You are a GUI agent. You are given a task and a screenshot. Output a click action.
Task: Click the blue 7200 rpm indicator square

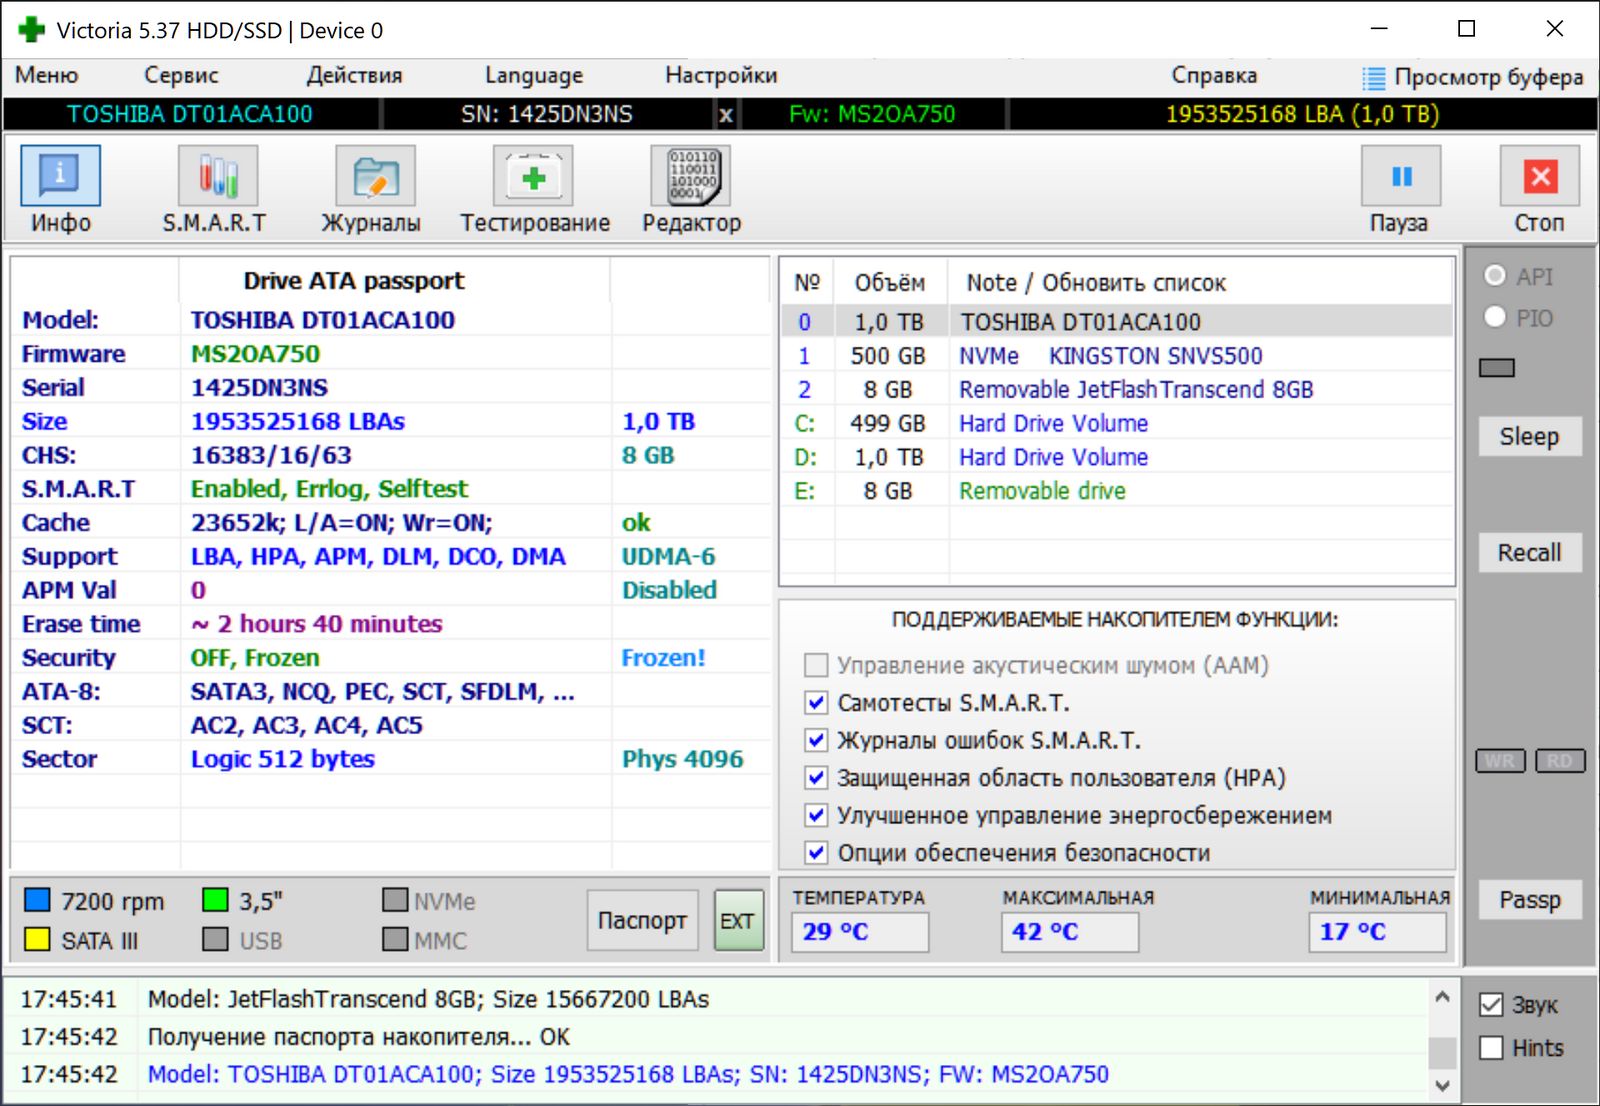[x=37, y=900]
